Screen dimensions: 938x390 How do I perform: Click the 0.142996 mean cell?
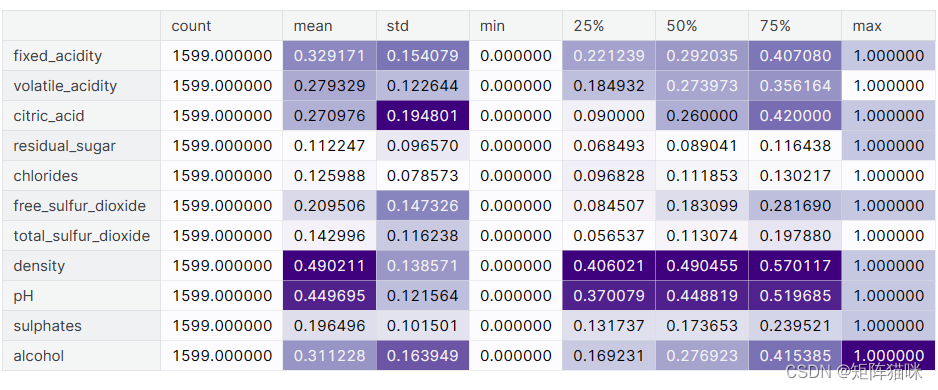point(330,236)
